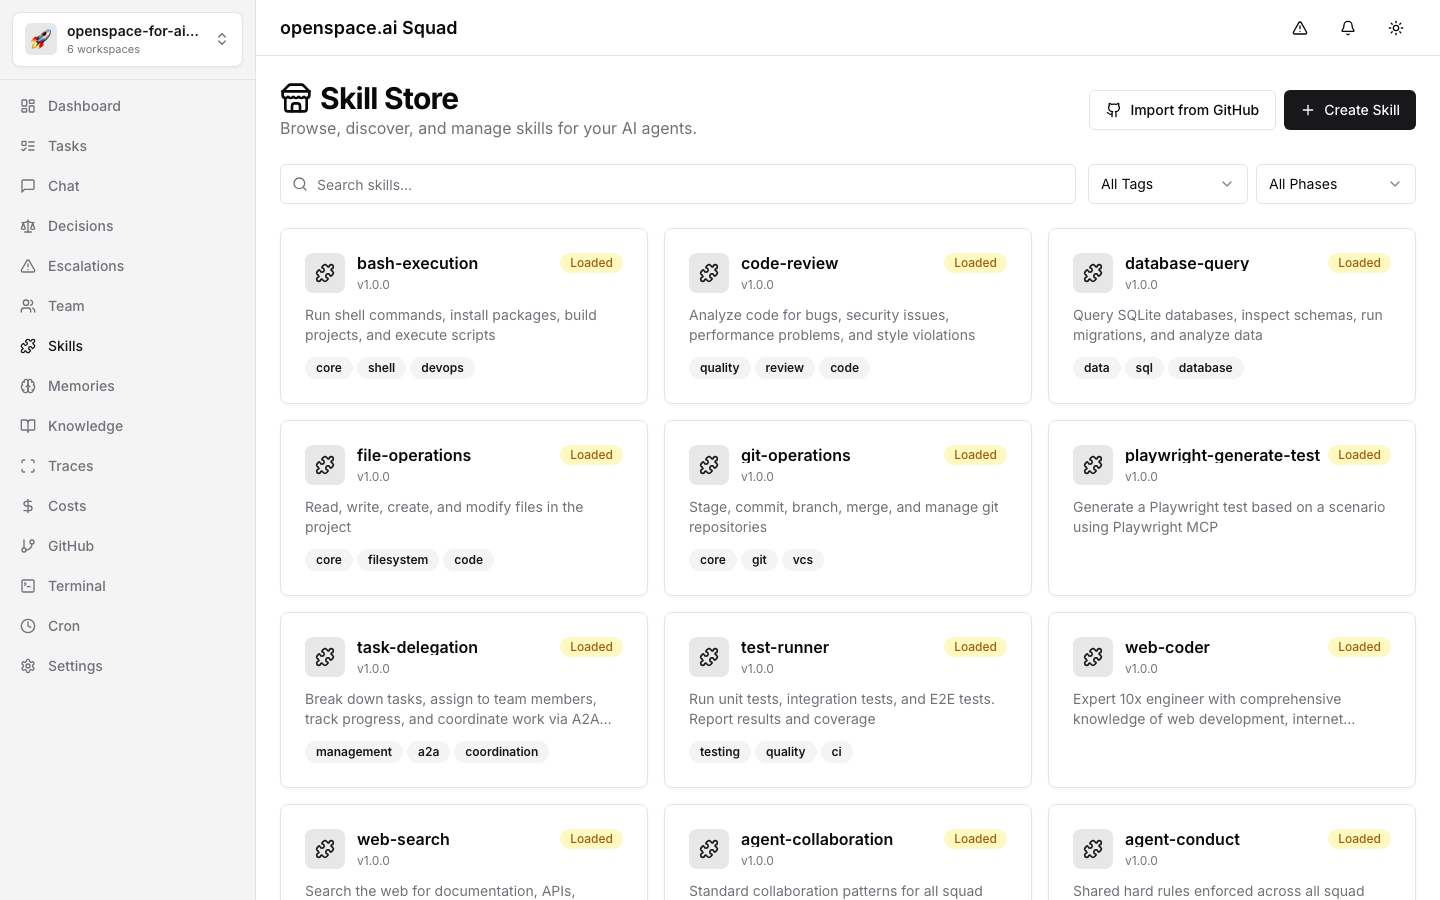Open the All Phases dropdown
Screen dimensions: 1440x900
(x=1335, y=184)
